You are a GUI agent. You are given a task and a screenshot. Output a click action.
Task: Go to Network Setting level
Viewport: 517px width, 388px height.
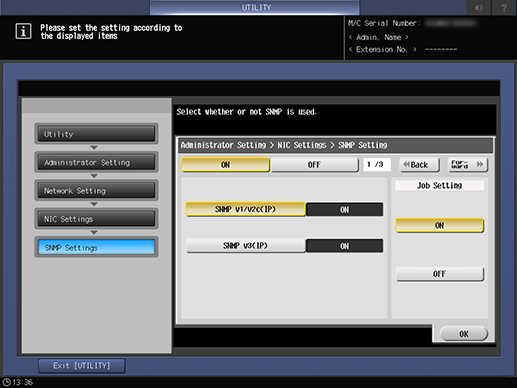[x=96, y=191]
